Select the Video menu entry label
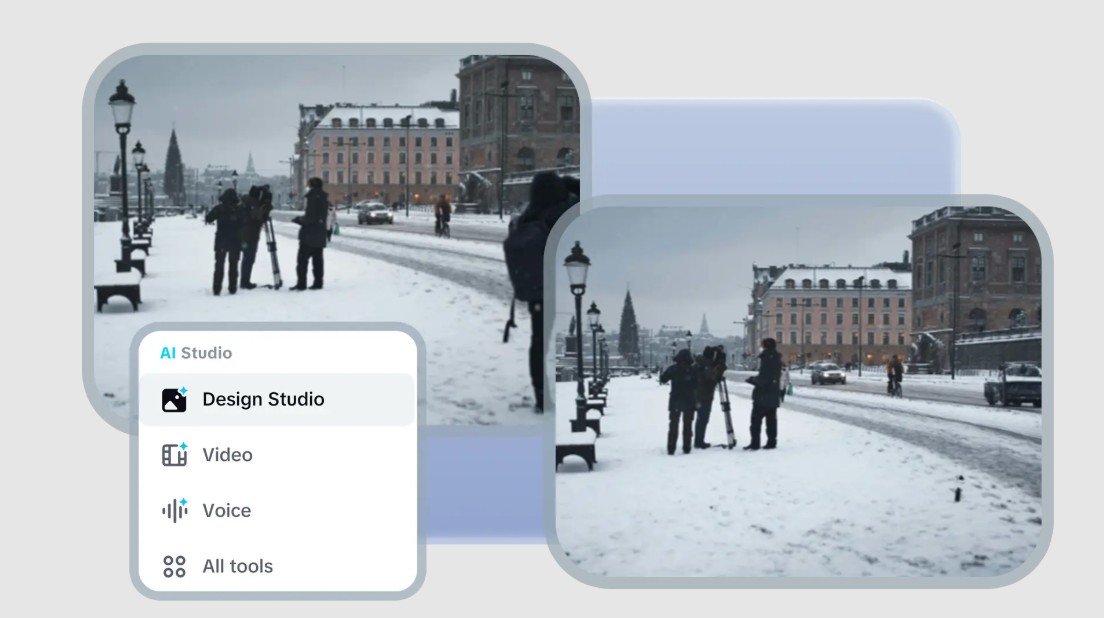This screenshot has width=1104, height=618. coord(227,455)
